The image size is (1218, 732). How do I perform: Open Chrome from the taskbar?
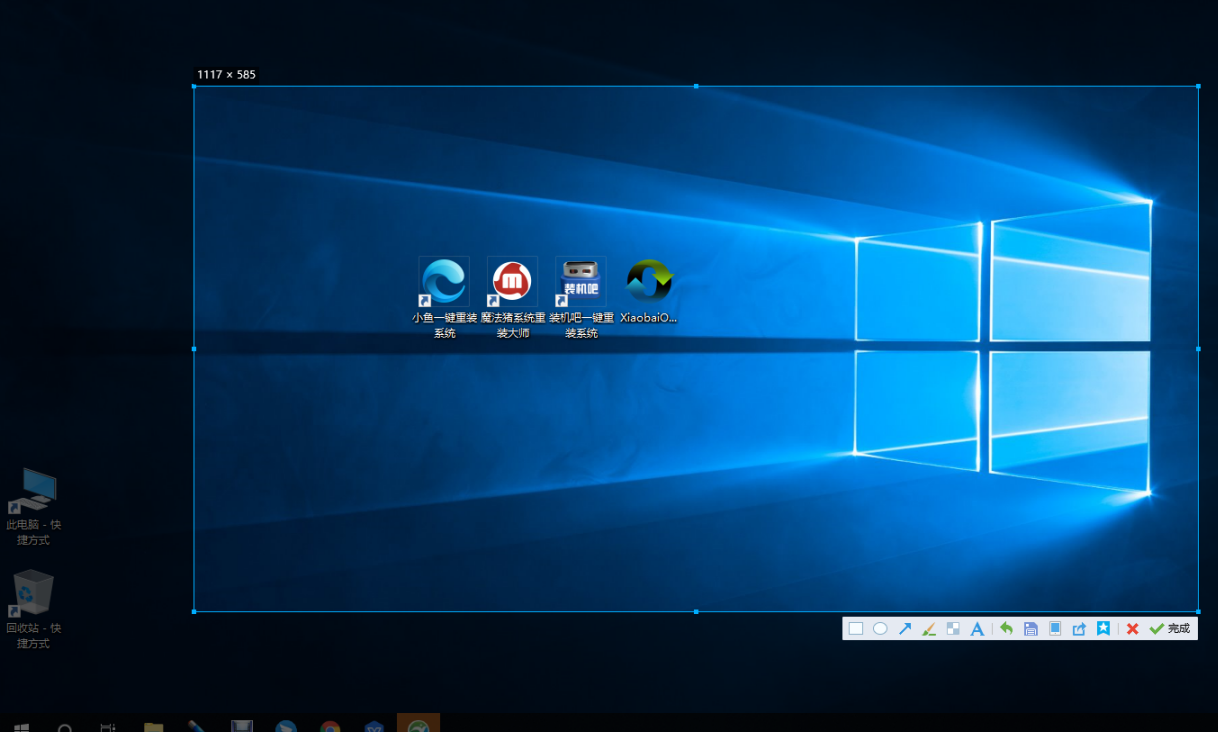[330, 726]
